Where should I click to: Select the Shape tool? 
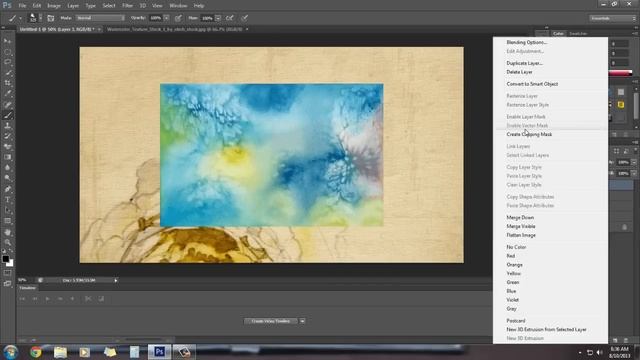click(x=7, y=221)
